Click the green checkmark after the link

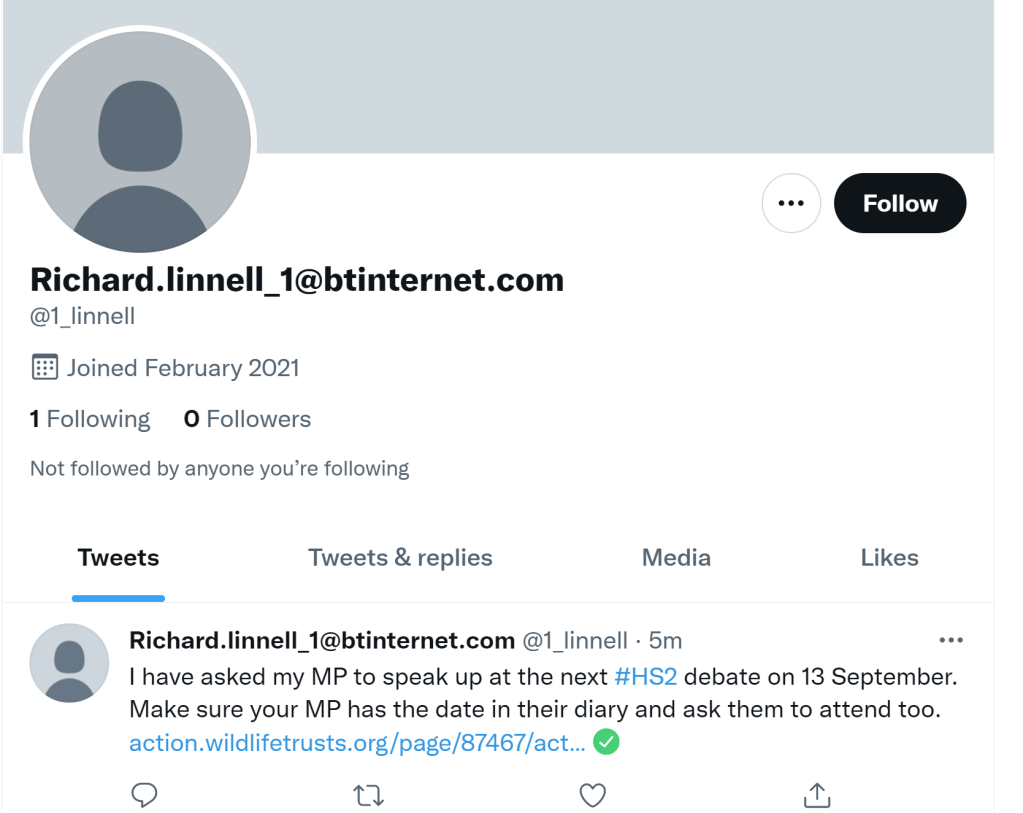tap(606, 742)
